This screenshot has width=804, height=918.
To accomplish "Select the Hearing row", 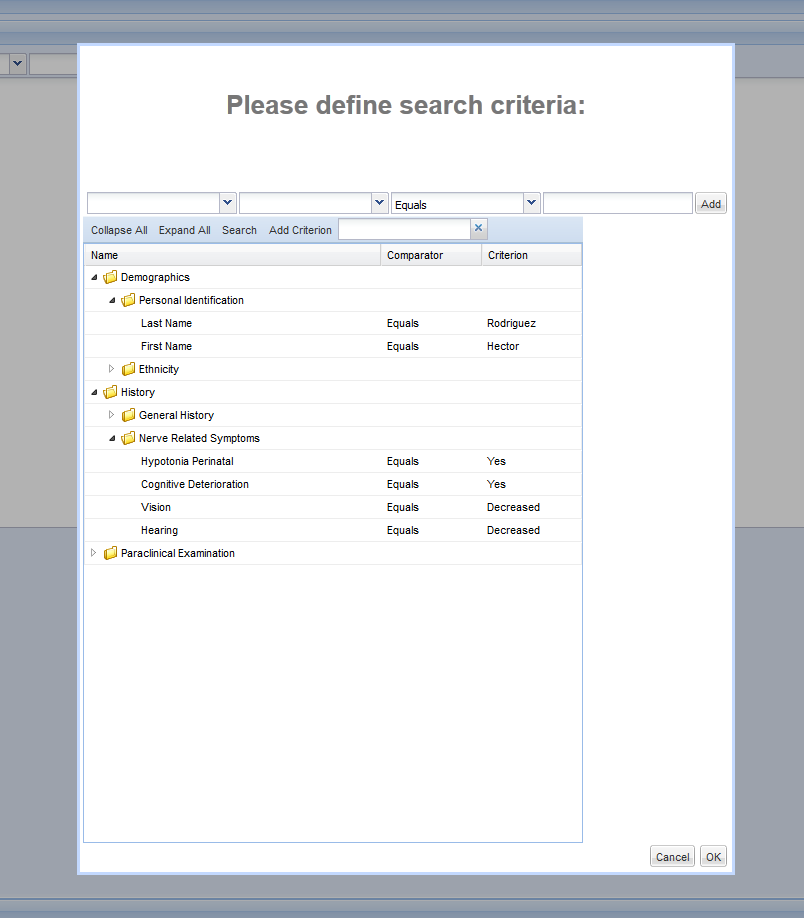I will click(x=333, y=530).
